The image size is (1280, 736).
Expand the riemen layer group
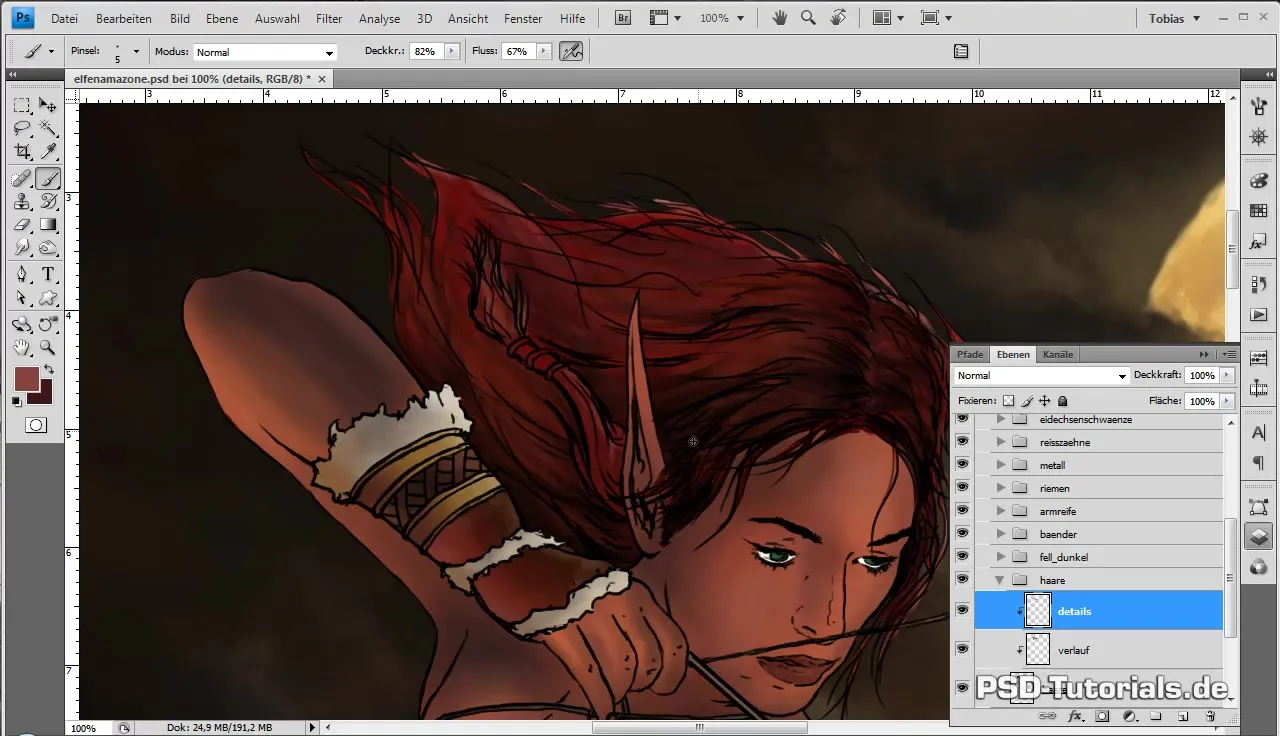point(1000,488)
